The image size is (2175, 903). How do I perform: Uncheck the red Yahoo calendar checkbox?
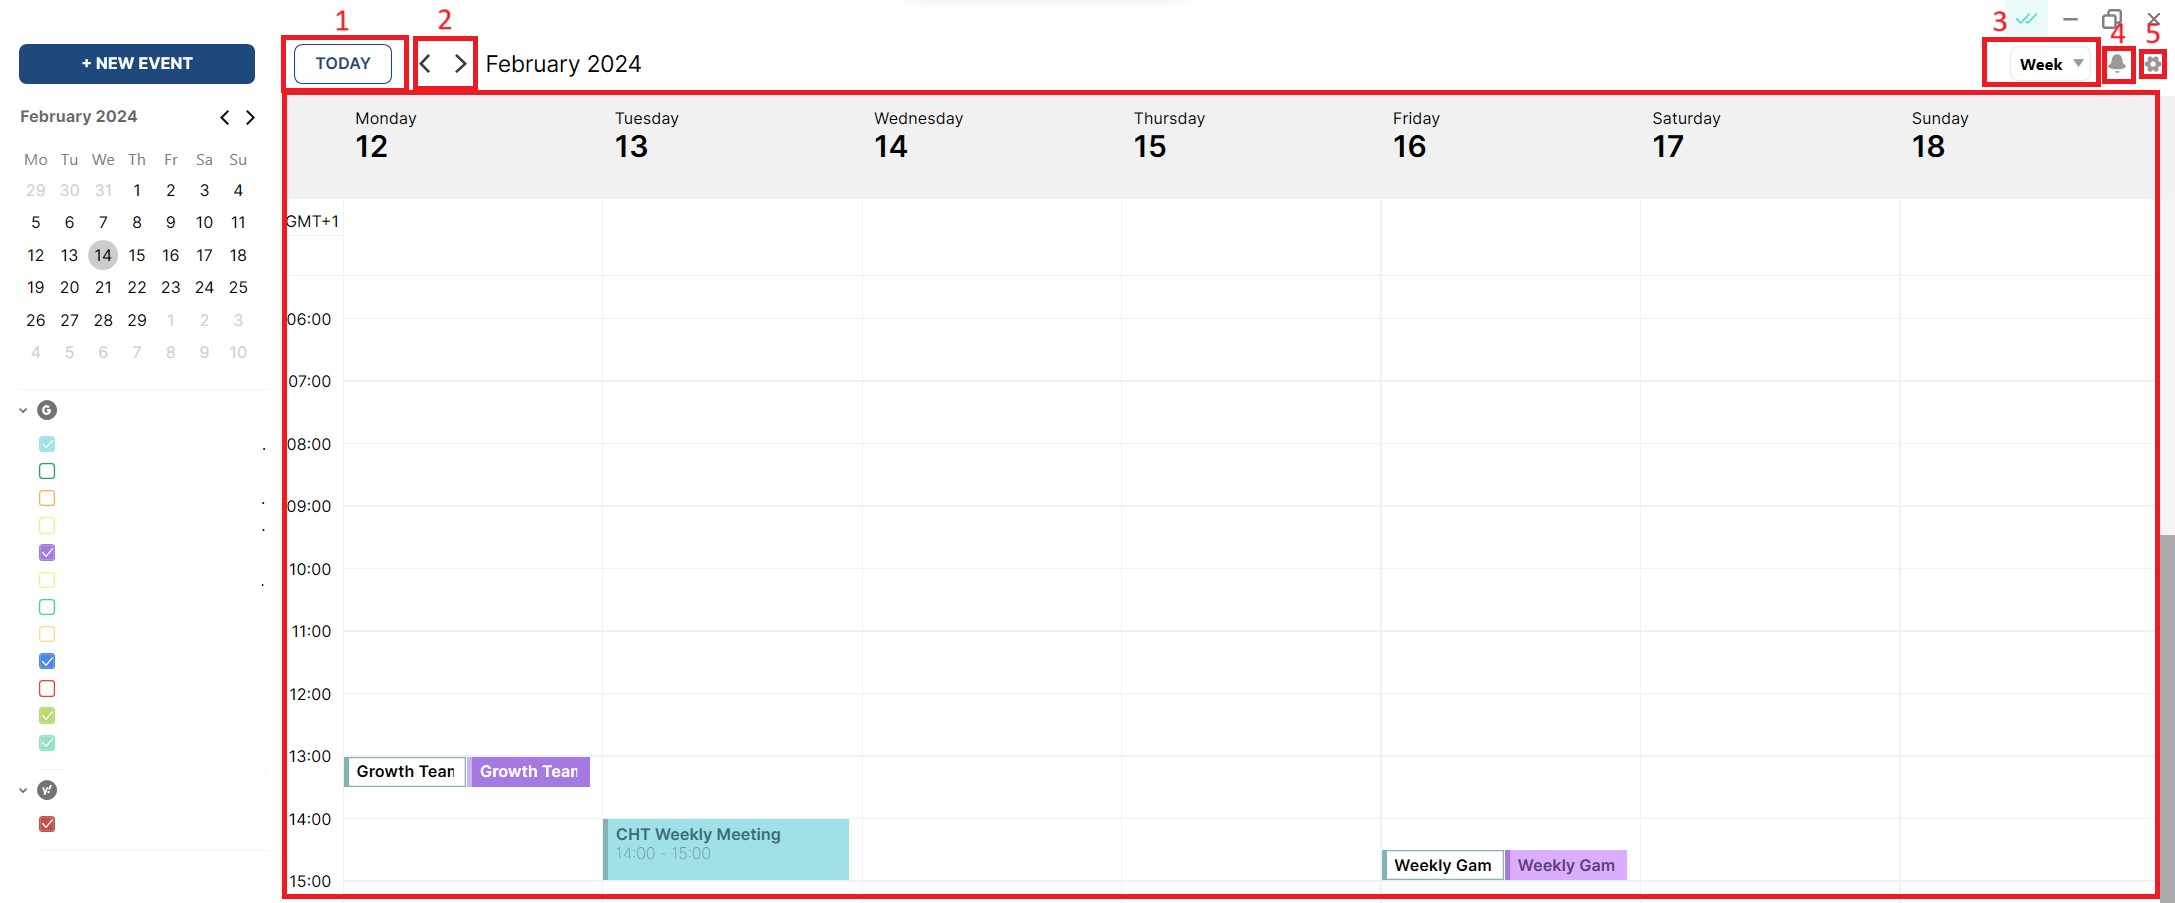46,823
